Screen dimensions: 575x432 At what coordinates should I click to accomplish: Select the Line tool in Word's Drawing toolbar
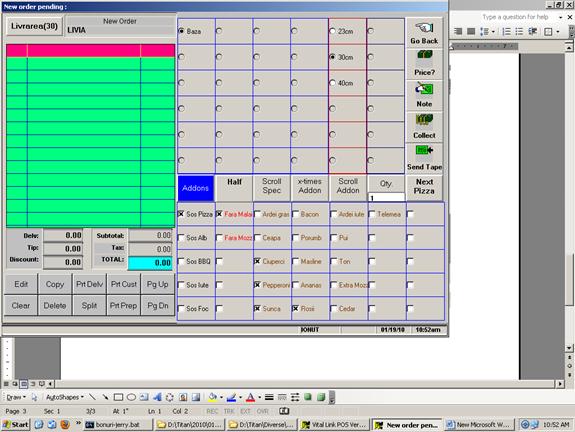coord(92,397)
